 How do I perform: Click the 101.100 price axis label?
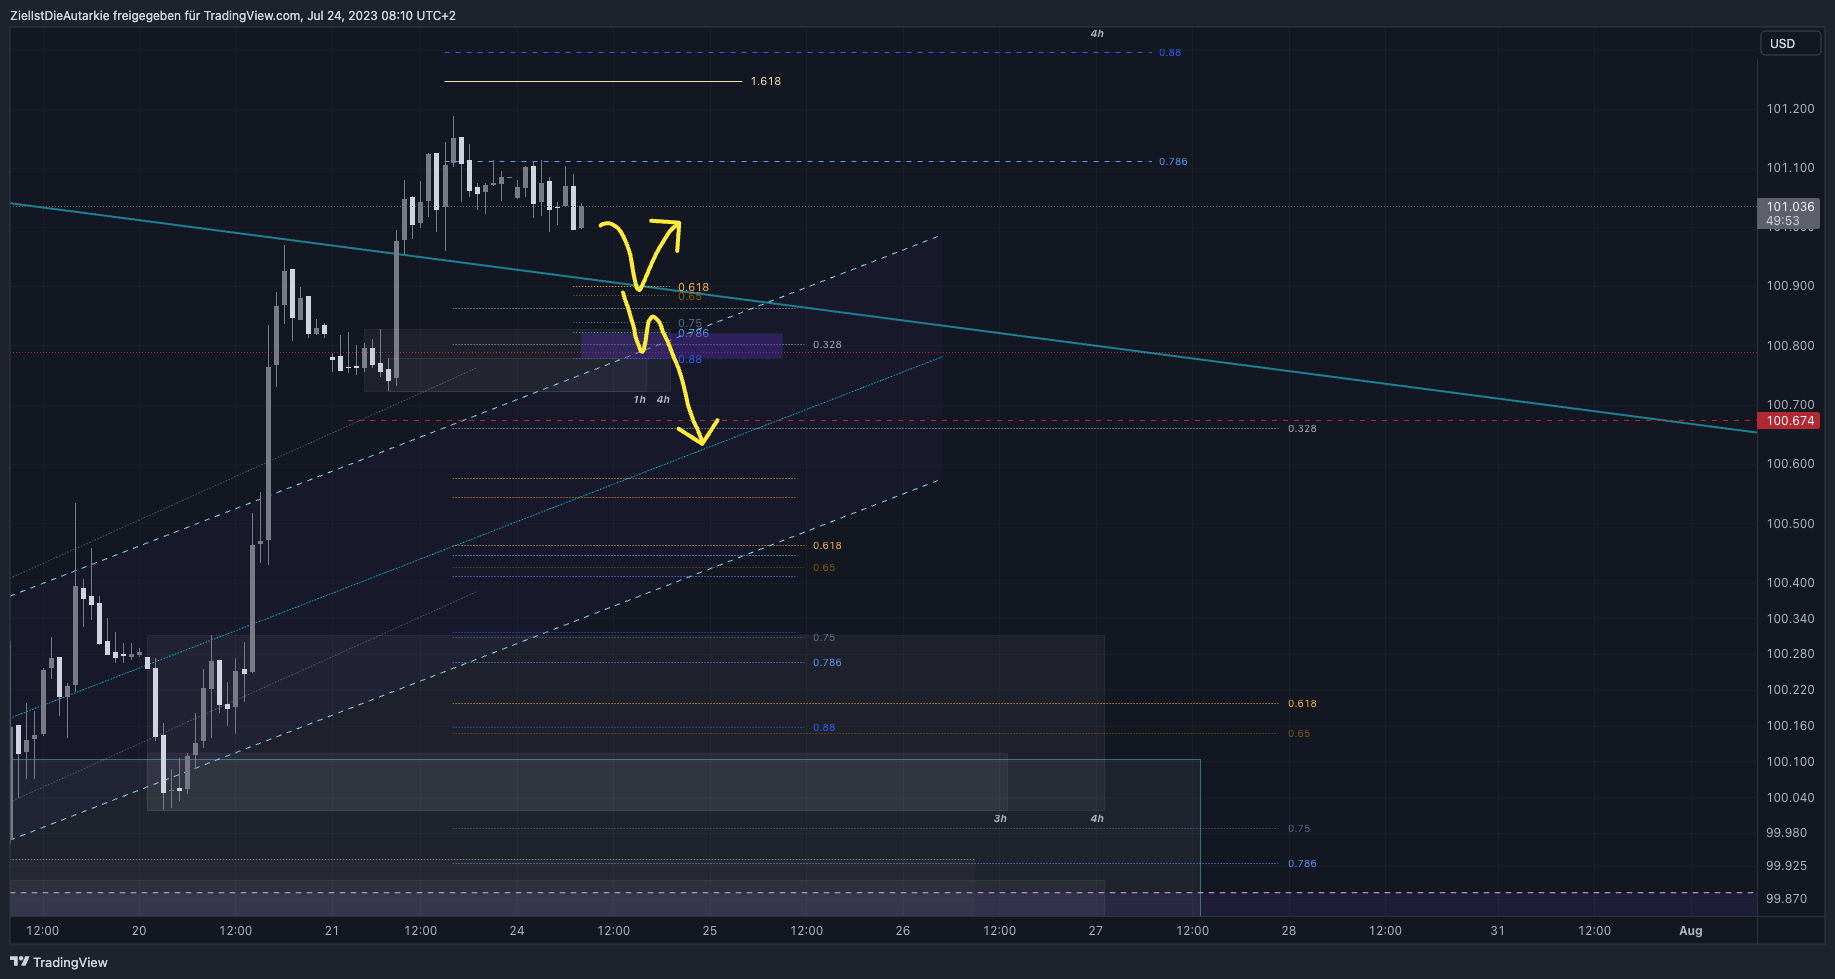(x=1790, y=168)
